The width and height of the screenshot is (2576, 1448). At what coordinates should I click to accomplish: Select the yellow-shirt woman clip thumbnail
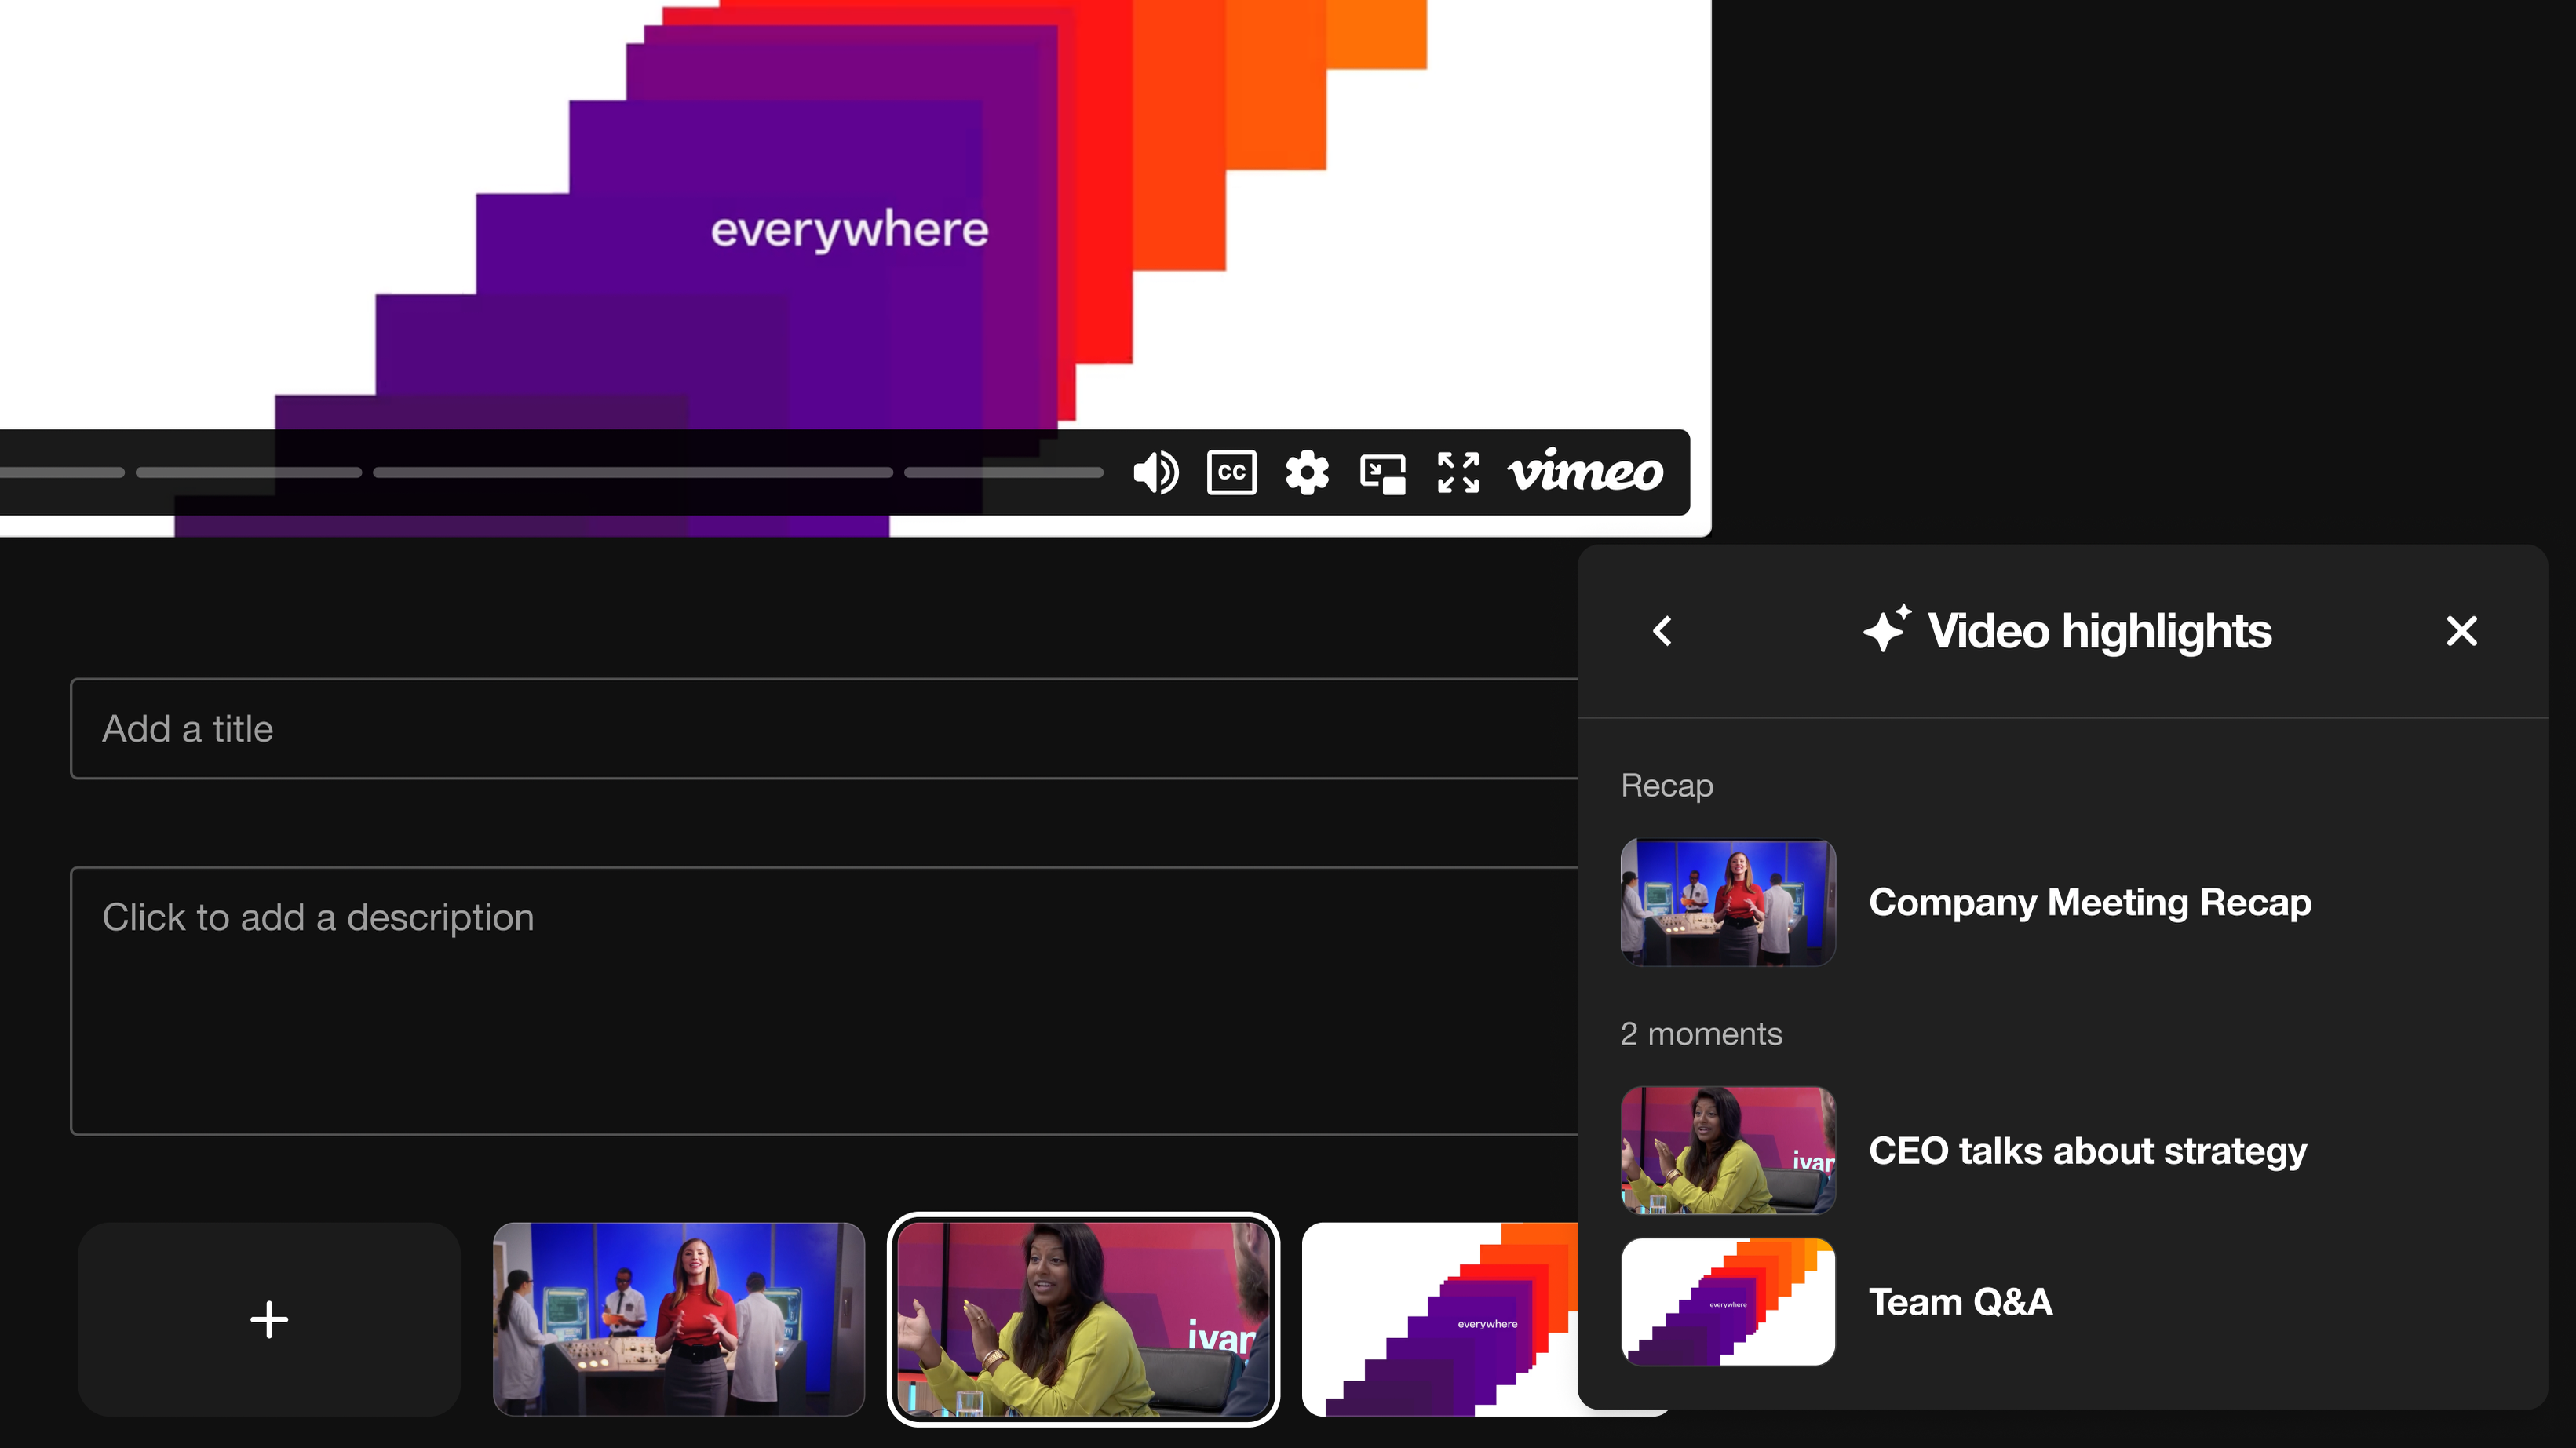click(1083, 1319)
